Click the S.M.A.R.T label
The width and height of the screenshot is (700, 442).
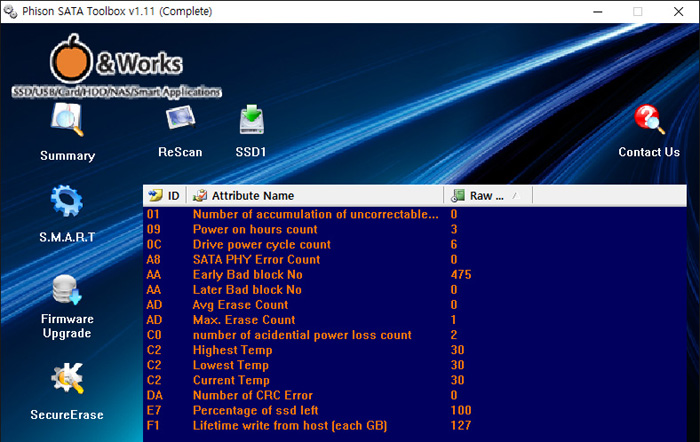click(x=67, y=237)
